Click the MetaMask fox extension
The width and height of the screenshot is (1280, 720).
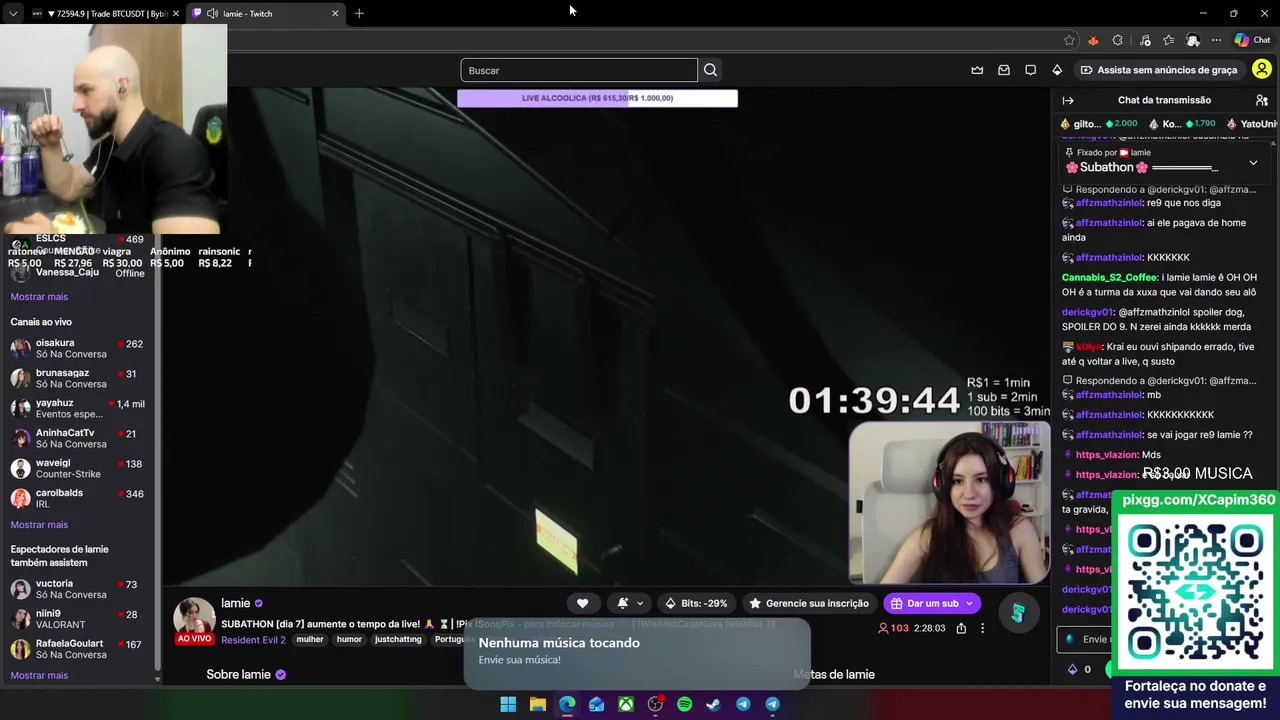(1092, 40)
